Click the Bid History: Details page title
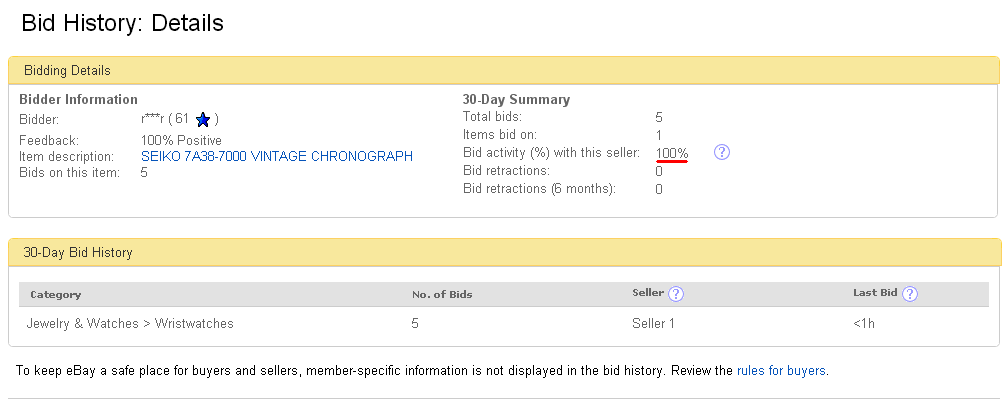This screenshot has width=1008, height=400. [122, 22]
